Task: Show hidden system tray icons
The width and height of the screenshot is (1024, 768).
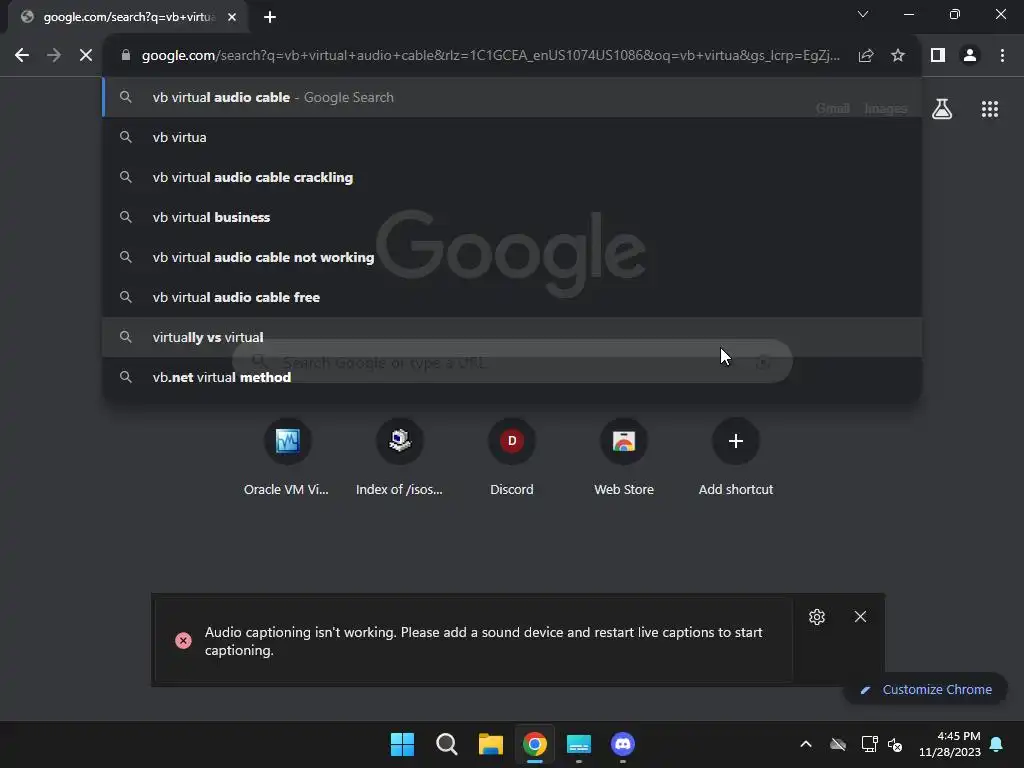Action: pyautogui.click(x=806, y=744)
